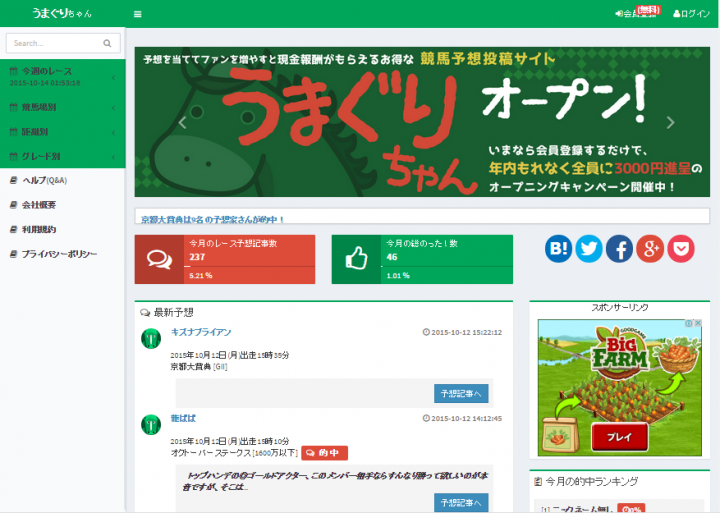Click avatar next to 鹿ばば

[x=151, y=425]
